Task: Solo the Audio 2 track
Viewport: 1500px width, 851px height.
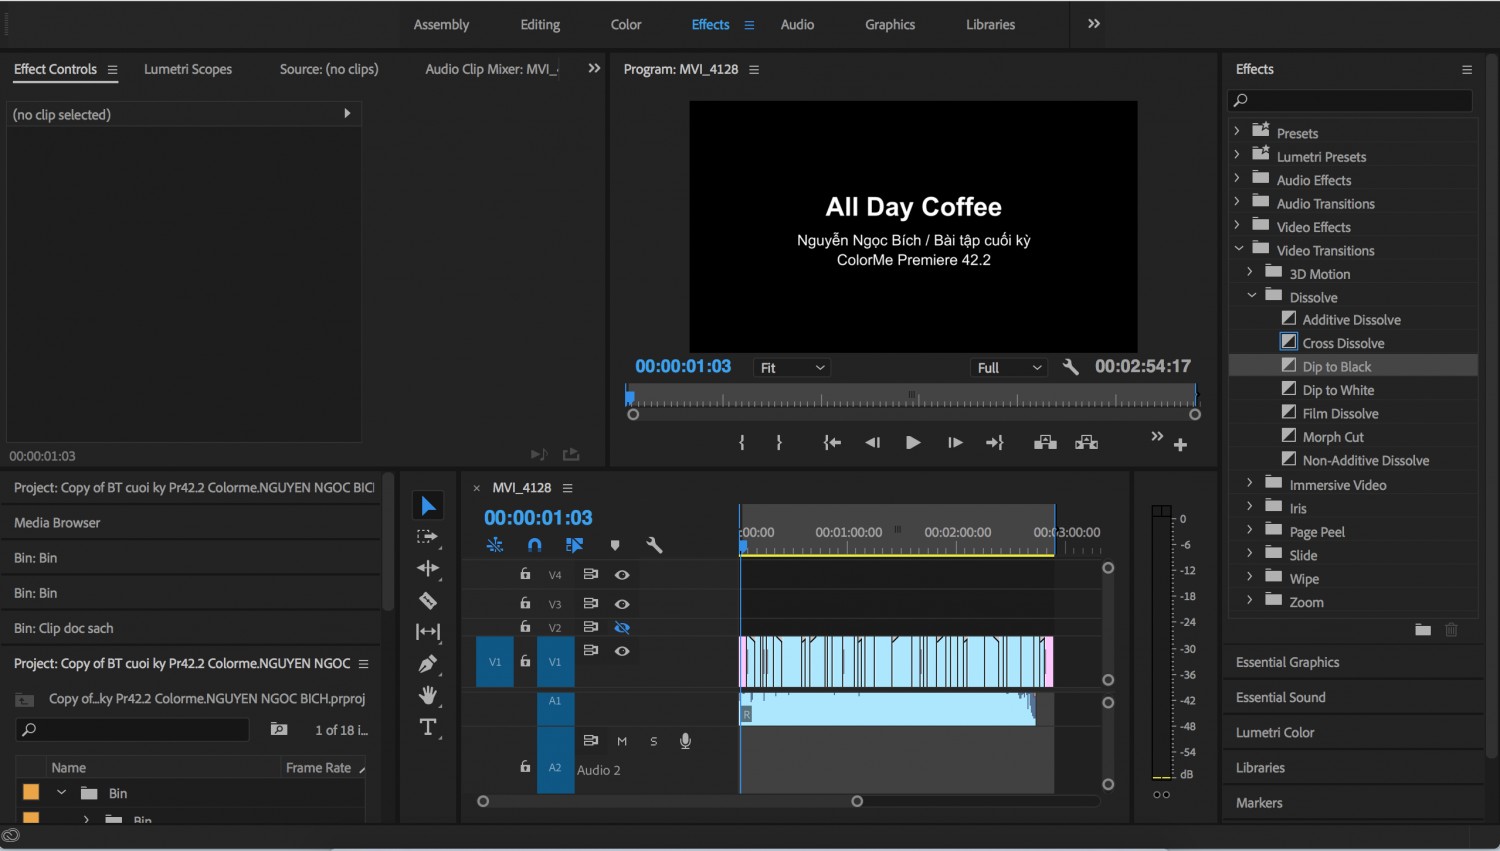Action: tap(654, 741)
